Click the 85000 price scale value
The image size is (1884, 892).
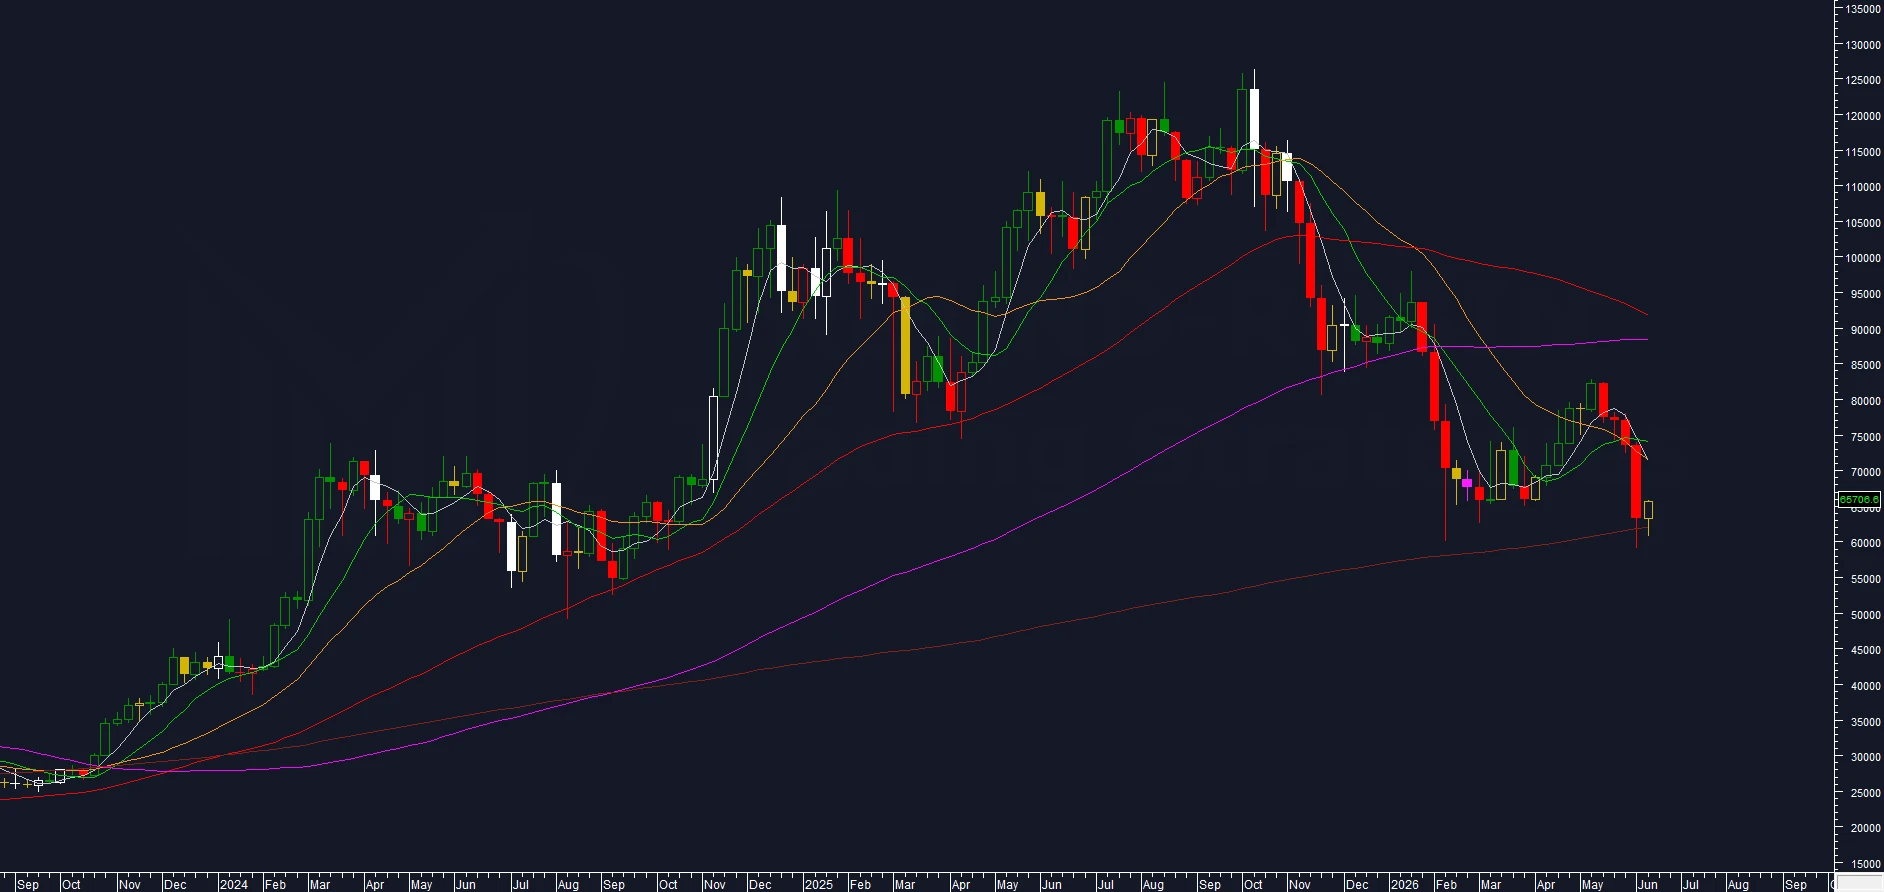coord(1865,365)
